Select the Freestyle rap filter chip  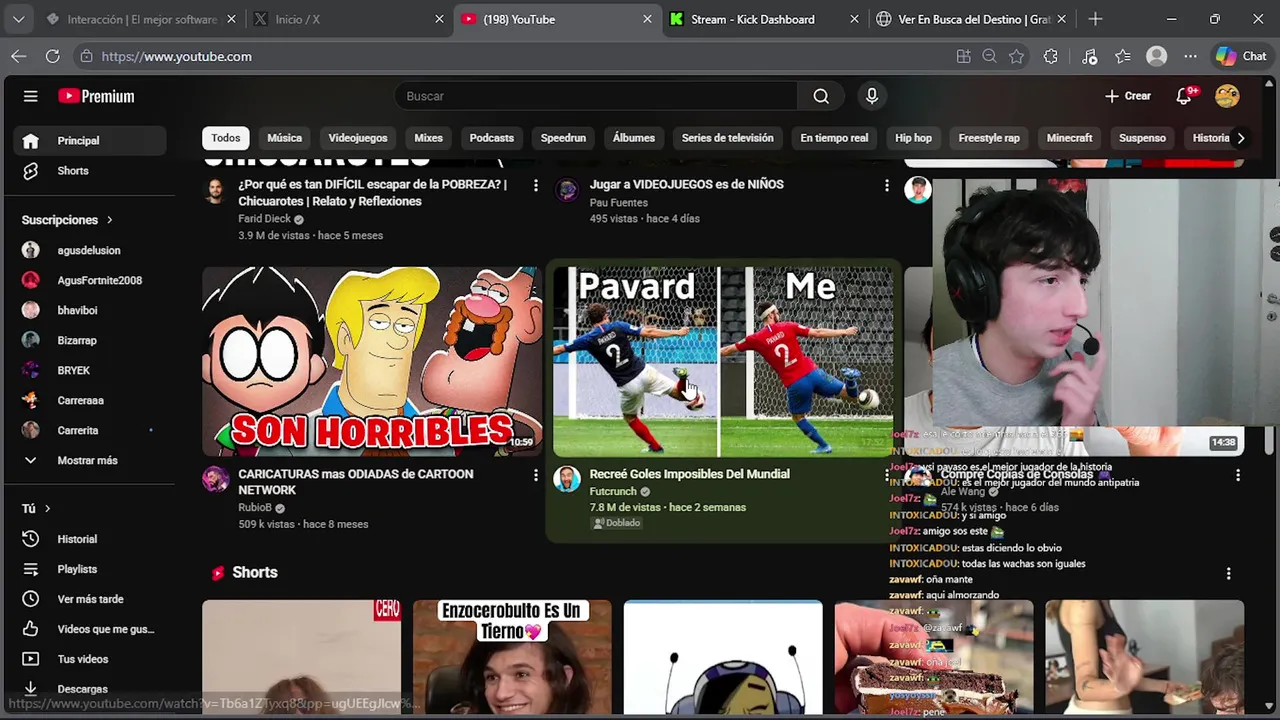tap(988, 138)
